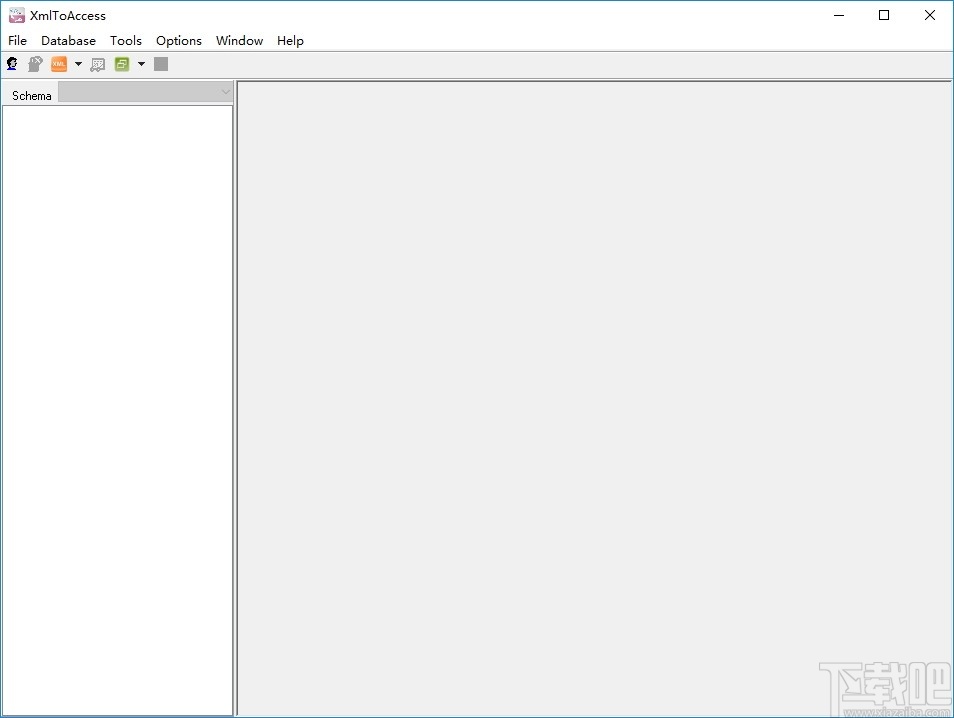Open the File menu
This screenshot has height=718, width=954.
point(17,40)
